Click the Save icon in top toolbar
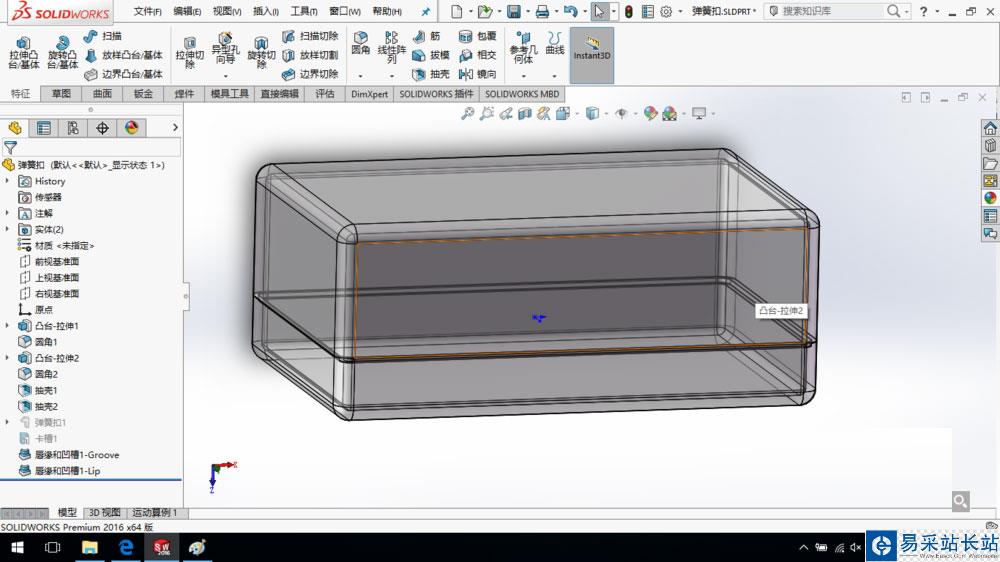 coord(513,11)
